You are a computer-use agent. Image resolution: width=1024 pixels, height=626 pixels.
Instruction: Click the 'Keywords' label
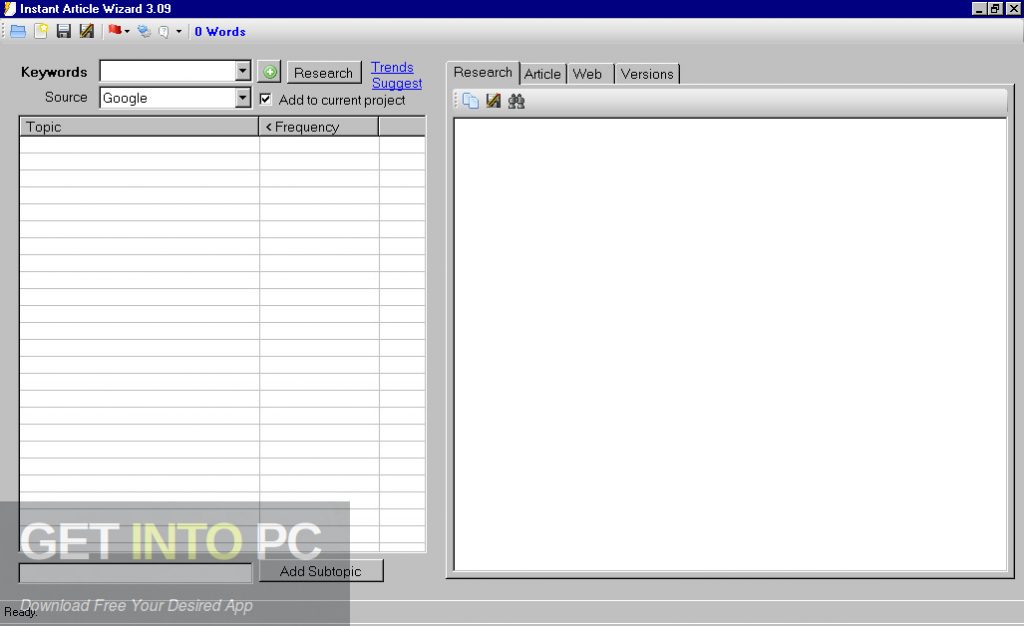coord(54,72)
